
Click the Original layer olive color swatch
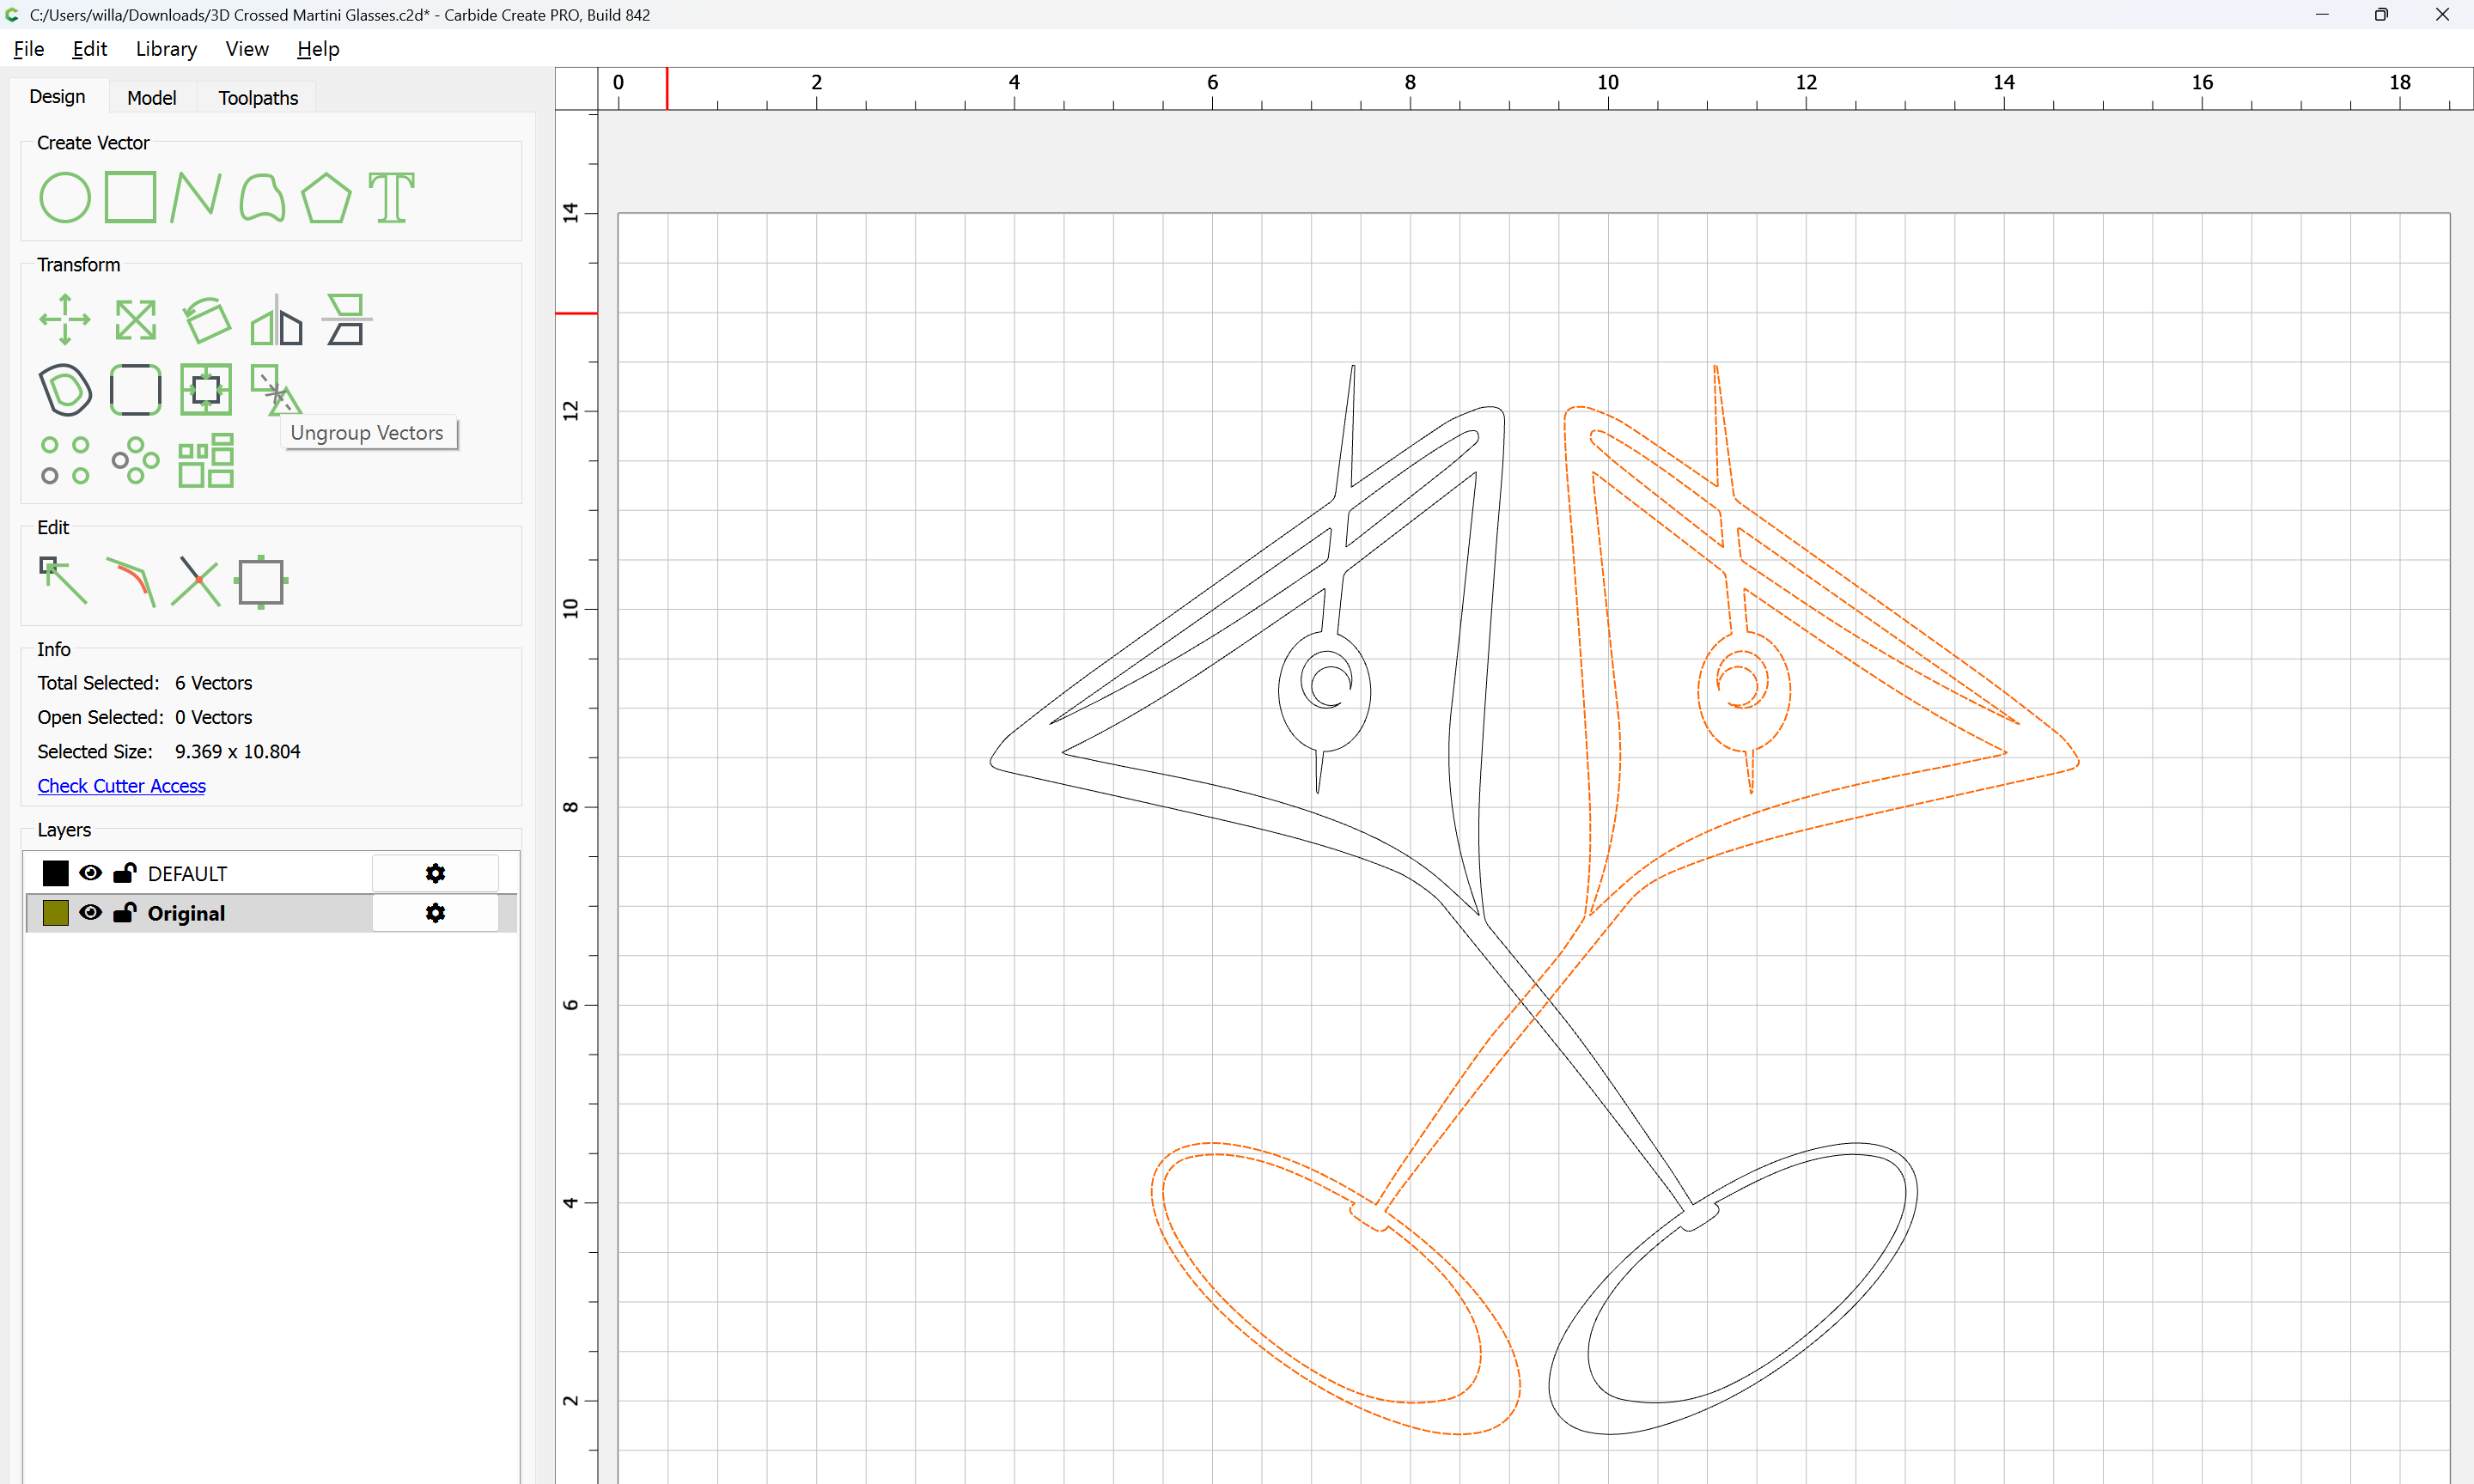click(56, 913)
